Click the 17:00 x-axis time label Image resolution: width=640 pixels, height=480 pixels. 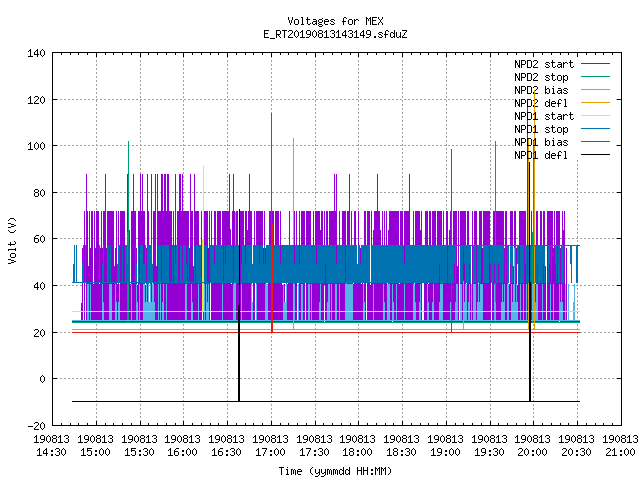270,453
